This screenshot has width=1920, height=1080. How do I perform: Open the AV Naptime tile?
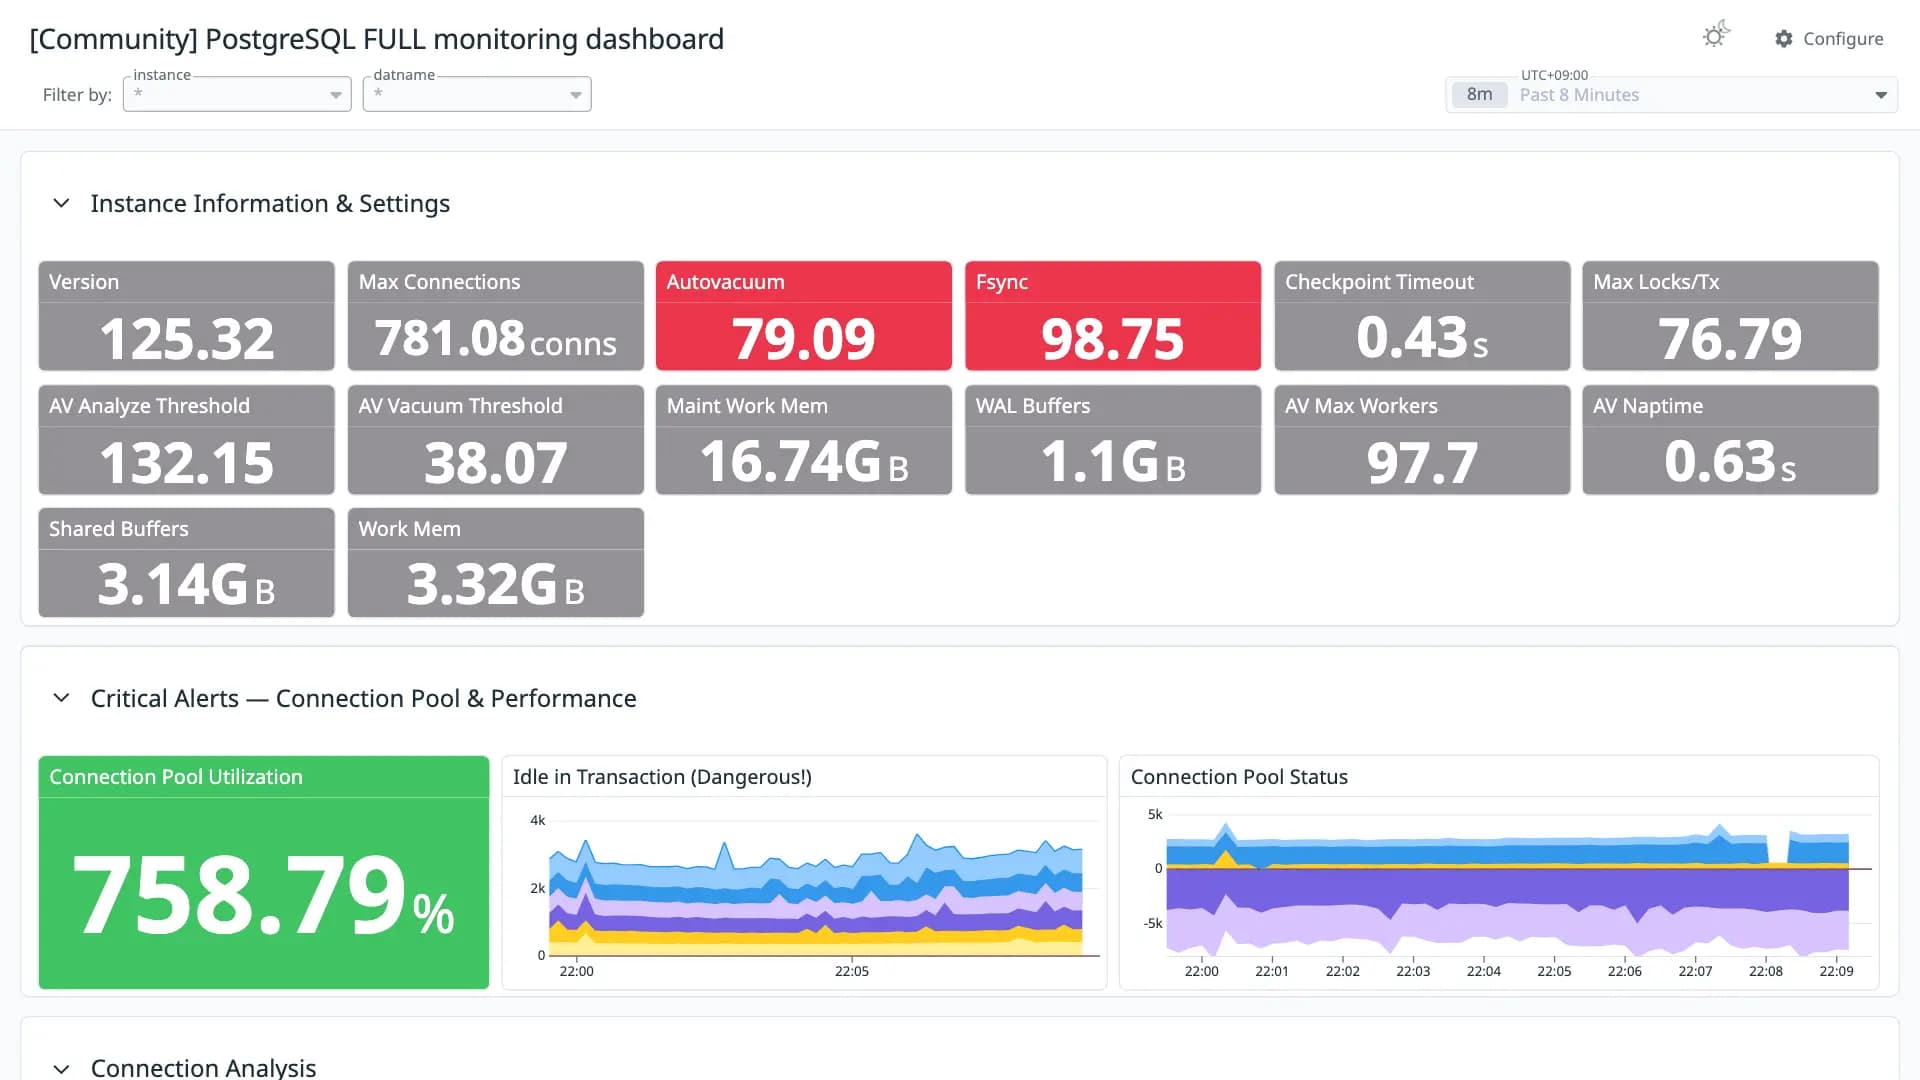point(1730,440)
